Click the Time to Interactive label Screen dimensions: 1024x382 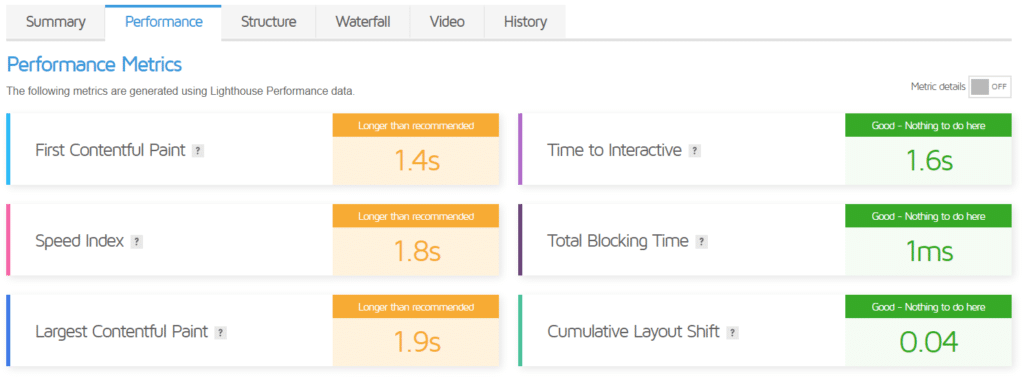coord(615,150)
